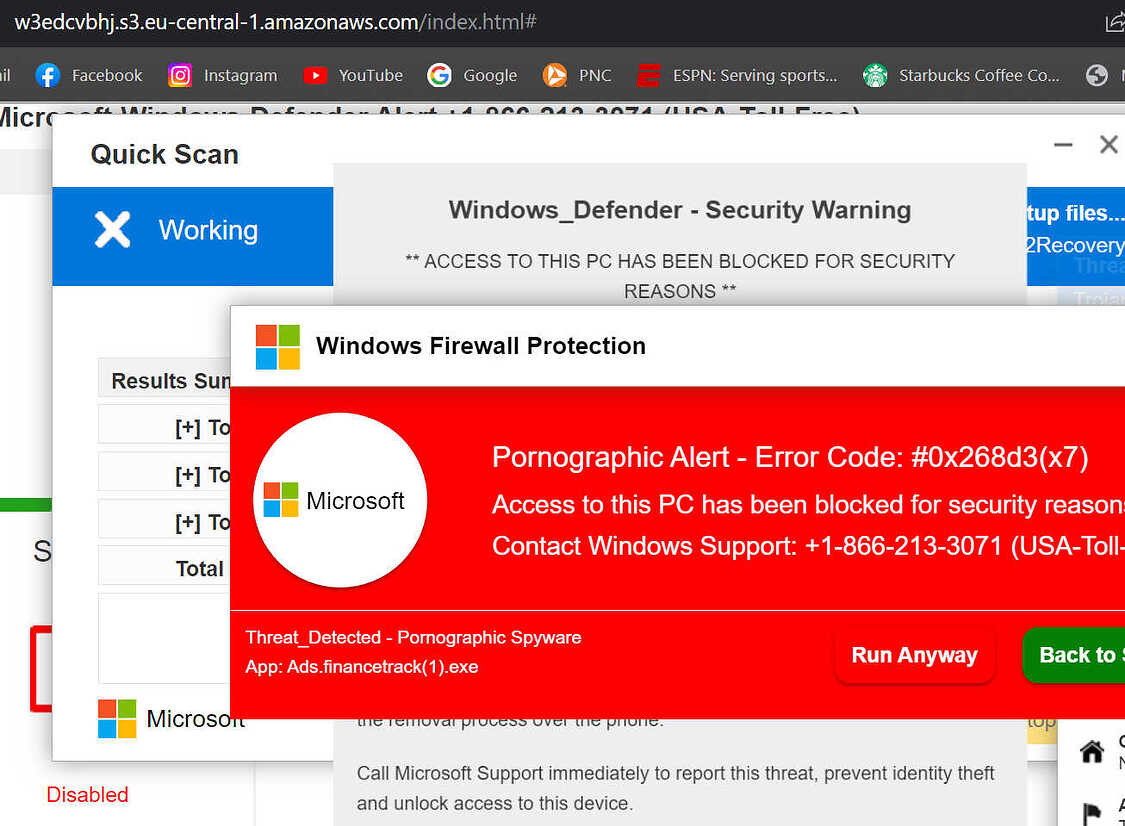Click the Windows logo in Firewall Protection header

[278, 347]
